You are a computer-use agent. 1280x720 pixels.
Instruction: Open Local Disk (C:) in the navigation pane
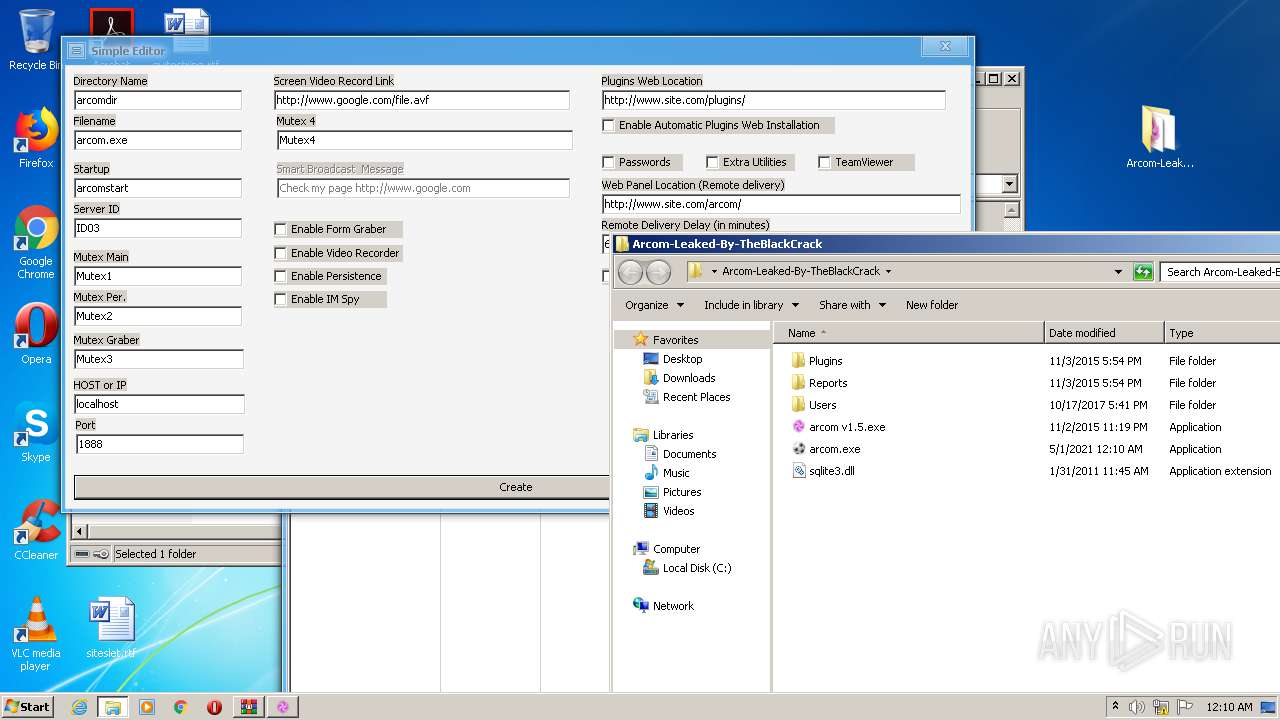coord(696,568)
